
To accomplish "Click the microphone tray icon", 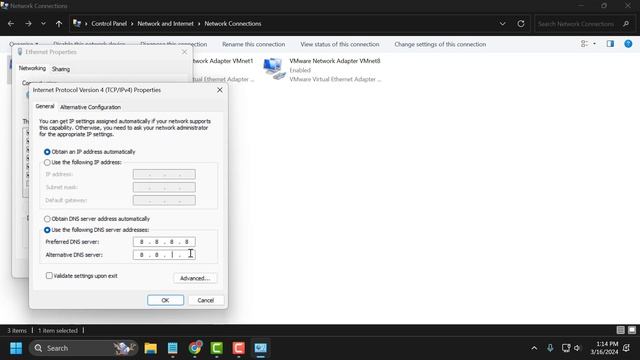I will pos(550,348).
